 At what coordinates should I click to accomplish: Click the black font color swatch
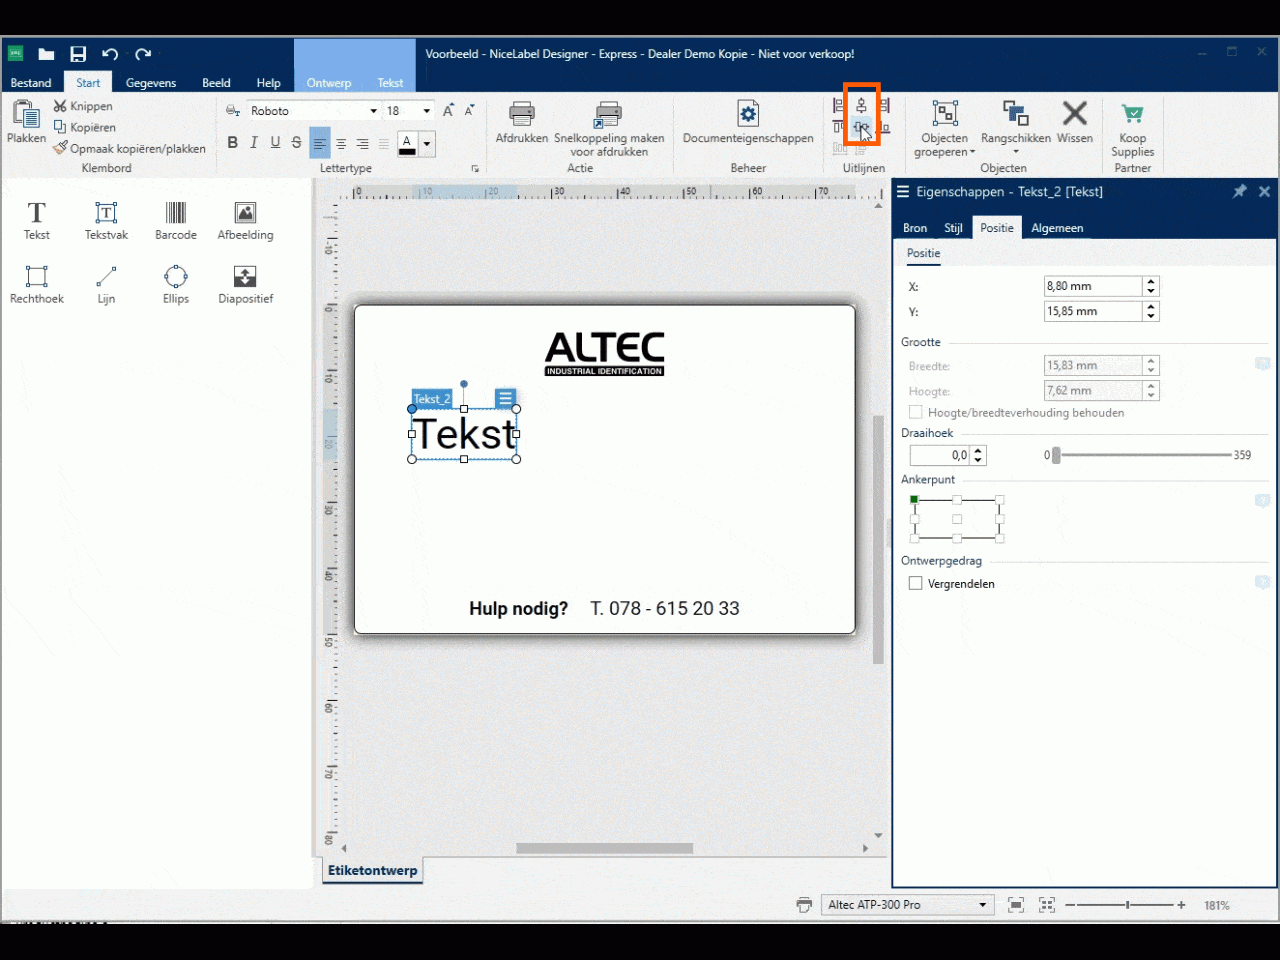407,144
